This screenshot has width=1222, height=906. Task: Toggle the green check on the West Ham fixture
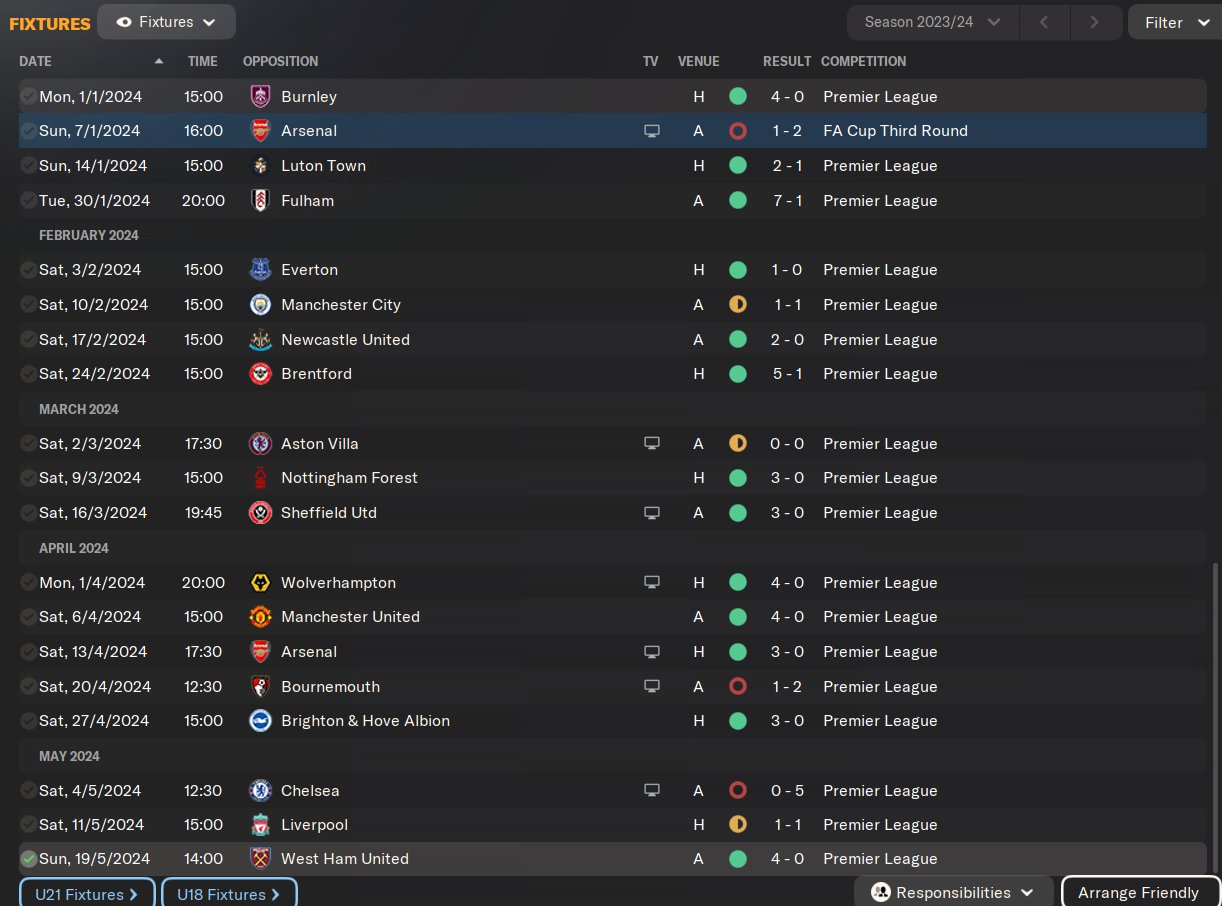pyautogui.click(x=28, y=859)
